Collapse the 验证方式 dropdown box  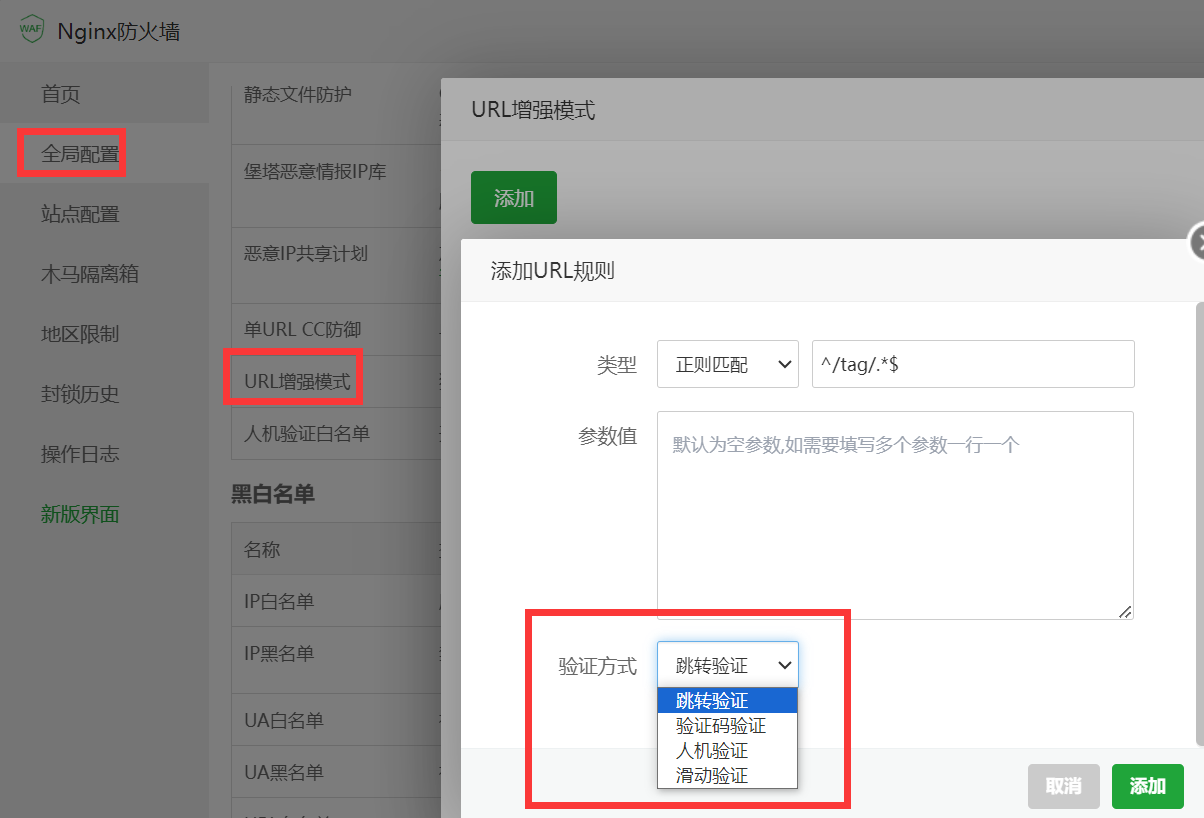coord(728,665)
